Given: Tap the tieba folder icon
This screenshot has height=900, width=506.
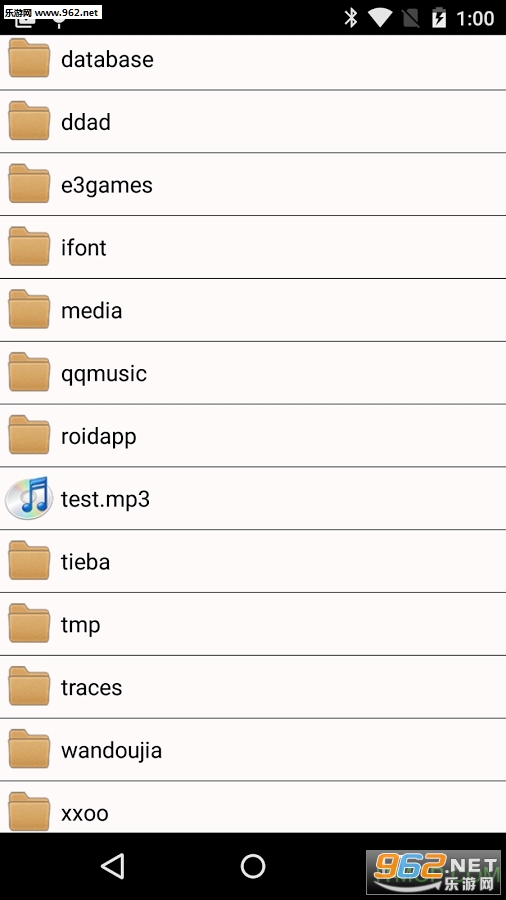Looking at the screenshot, I should tap(29, 560).
